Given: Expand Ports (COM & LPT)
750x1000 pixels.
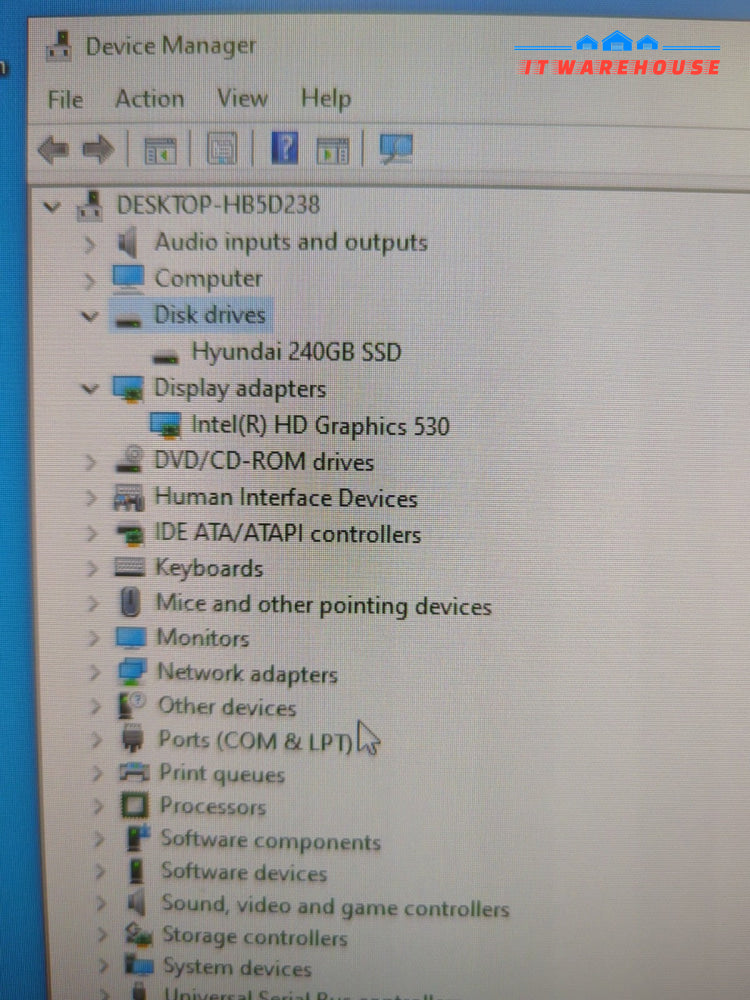Looking at the screenshot, I should point(97,740).
